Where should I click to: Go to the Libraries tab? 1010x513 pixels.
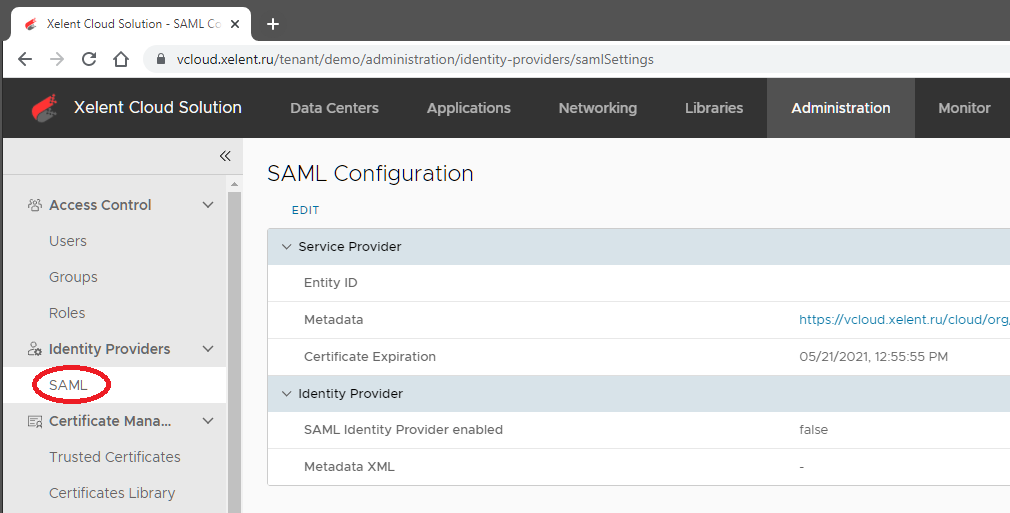714,108
